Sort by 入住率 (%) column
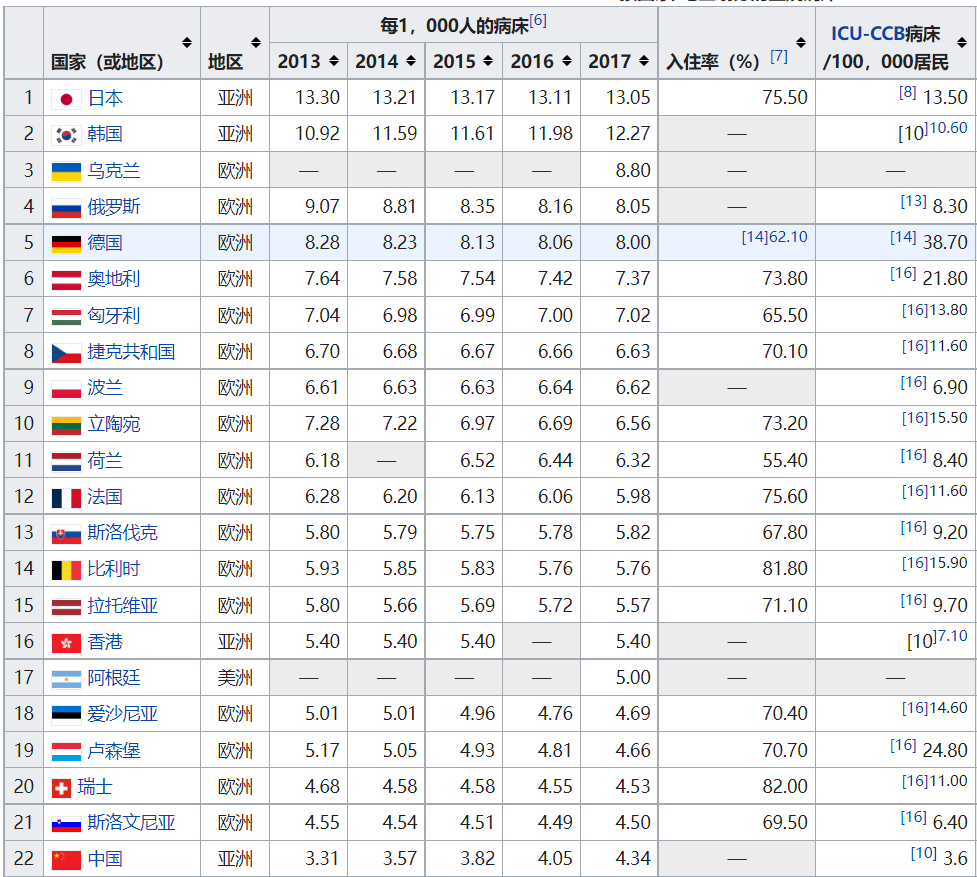 tap(801, 42)
